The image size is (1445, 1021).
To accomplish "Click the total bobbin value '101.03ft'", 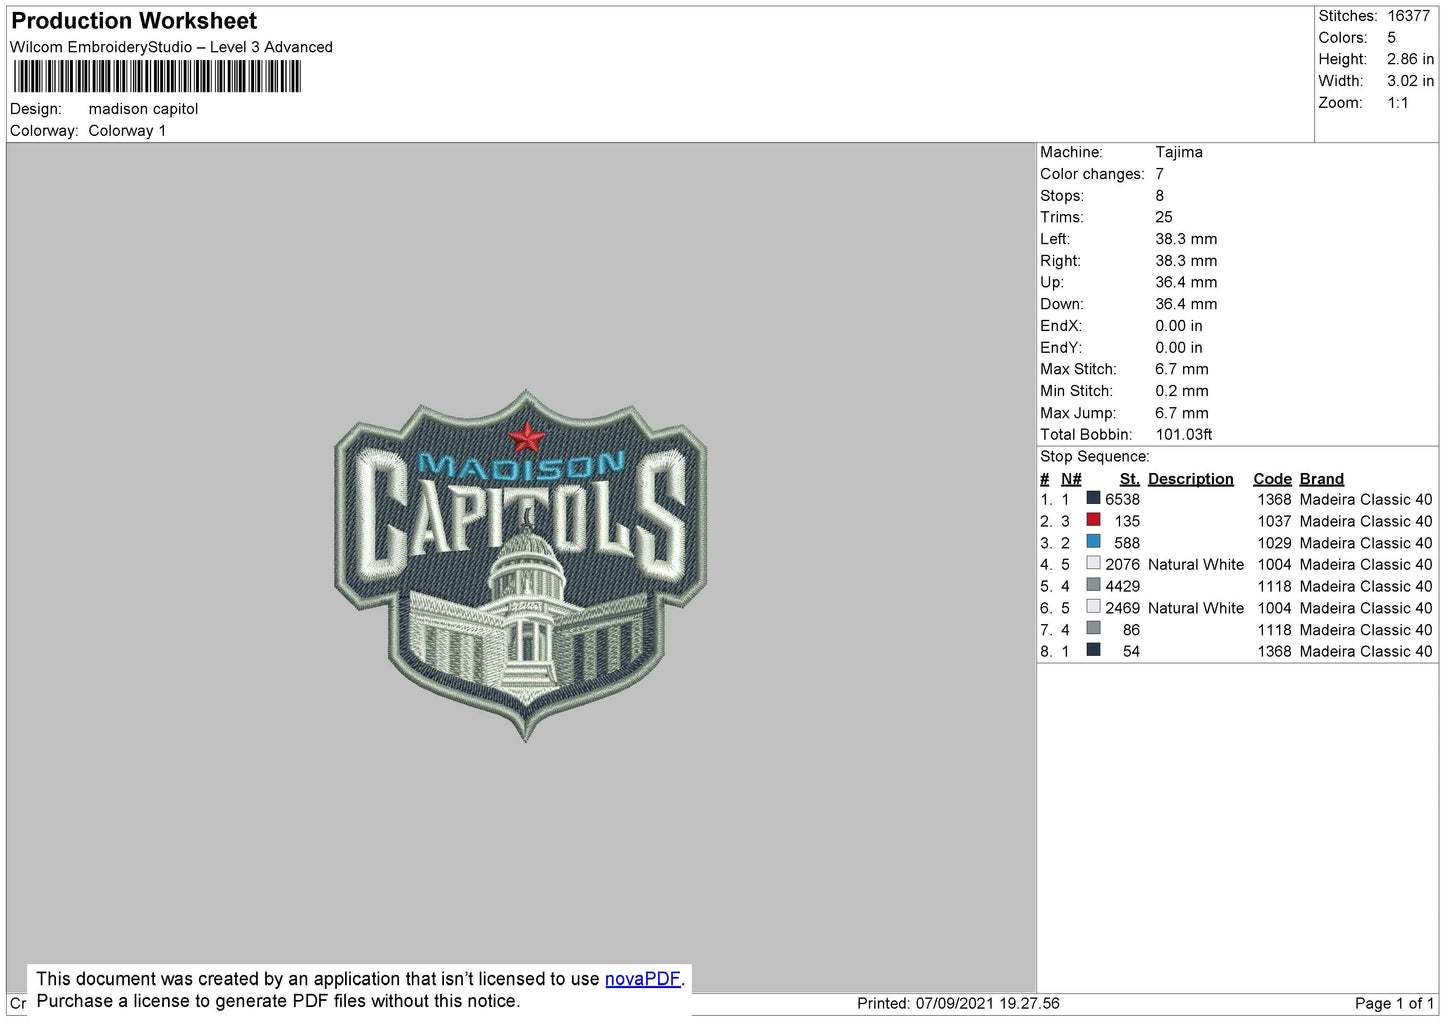I will point(1184,434).
